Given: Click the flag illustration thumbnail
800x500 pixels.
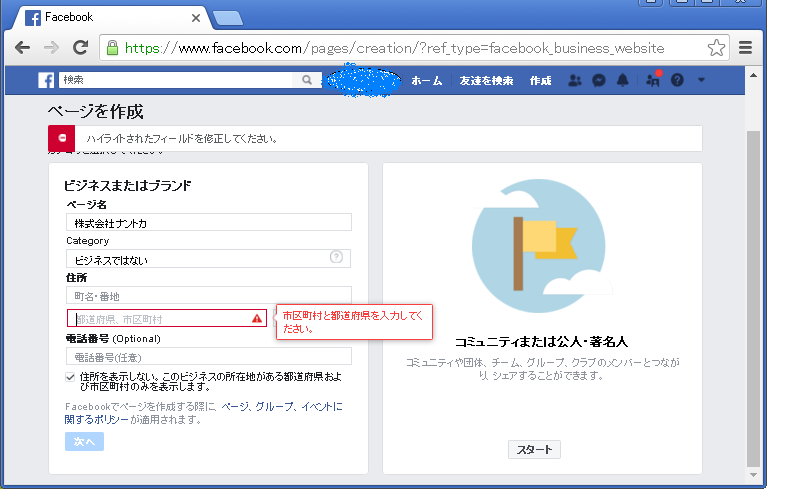Looking at the screenshot, I should coord(541,246).
